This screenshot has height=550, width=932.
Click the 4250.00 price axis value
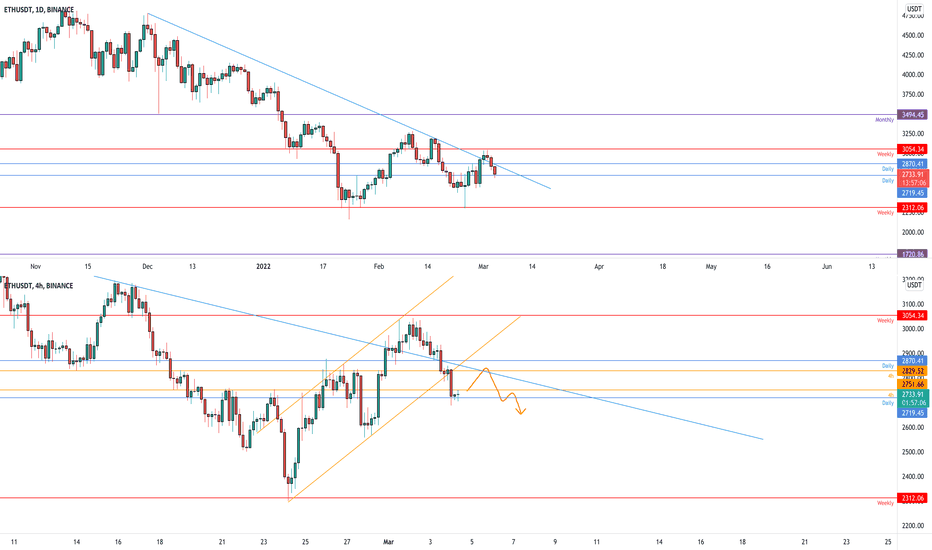pos(913,55)
